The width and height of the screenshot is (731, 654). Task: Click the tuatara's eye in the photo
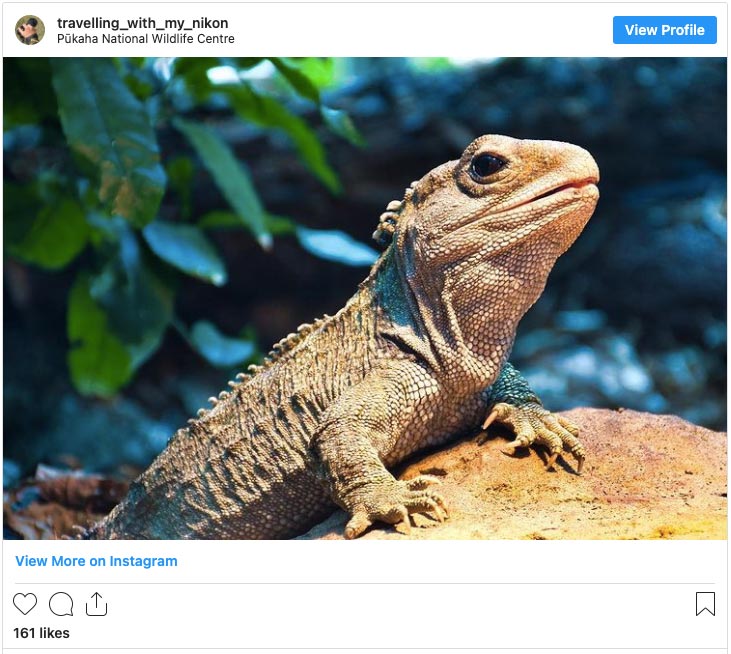click(486, 165)
